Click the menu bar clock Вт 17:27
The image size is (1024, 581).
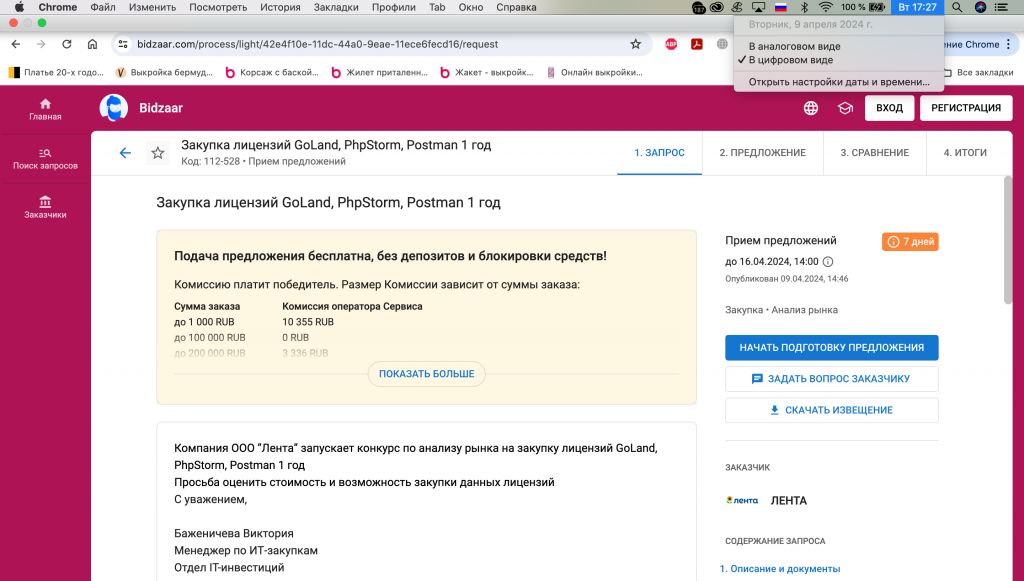pyautogui.click(x=917, y=7)
